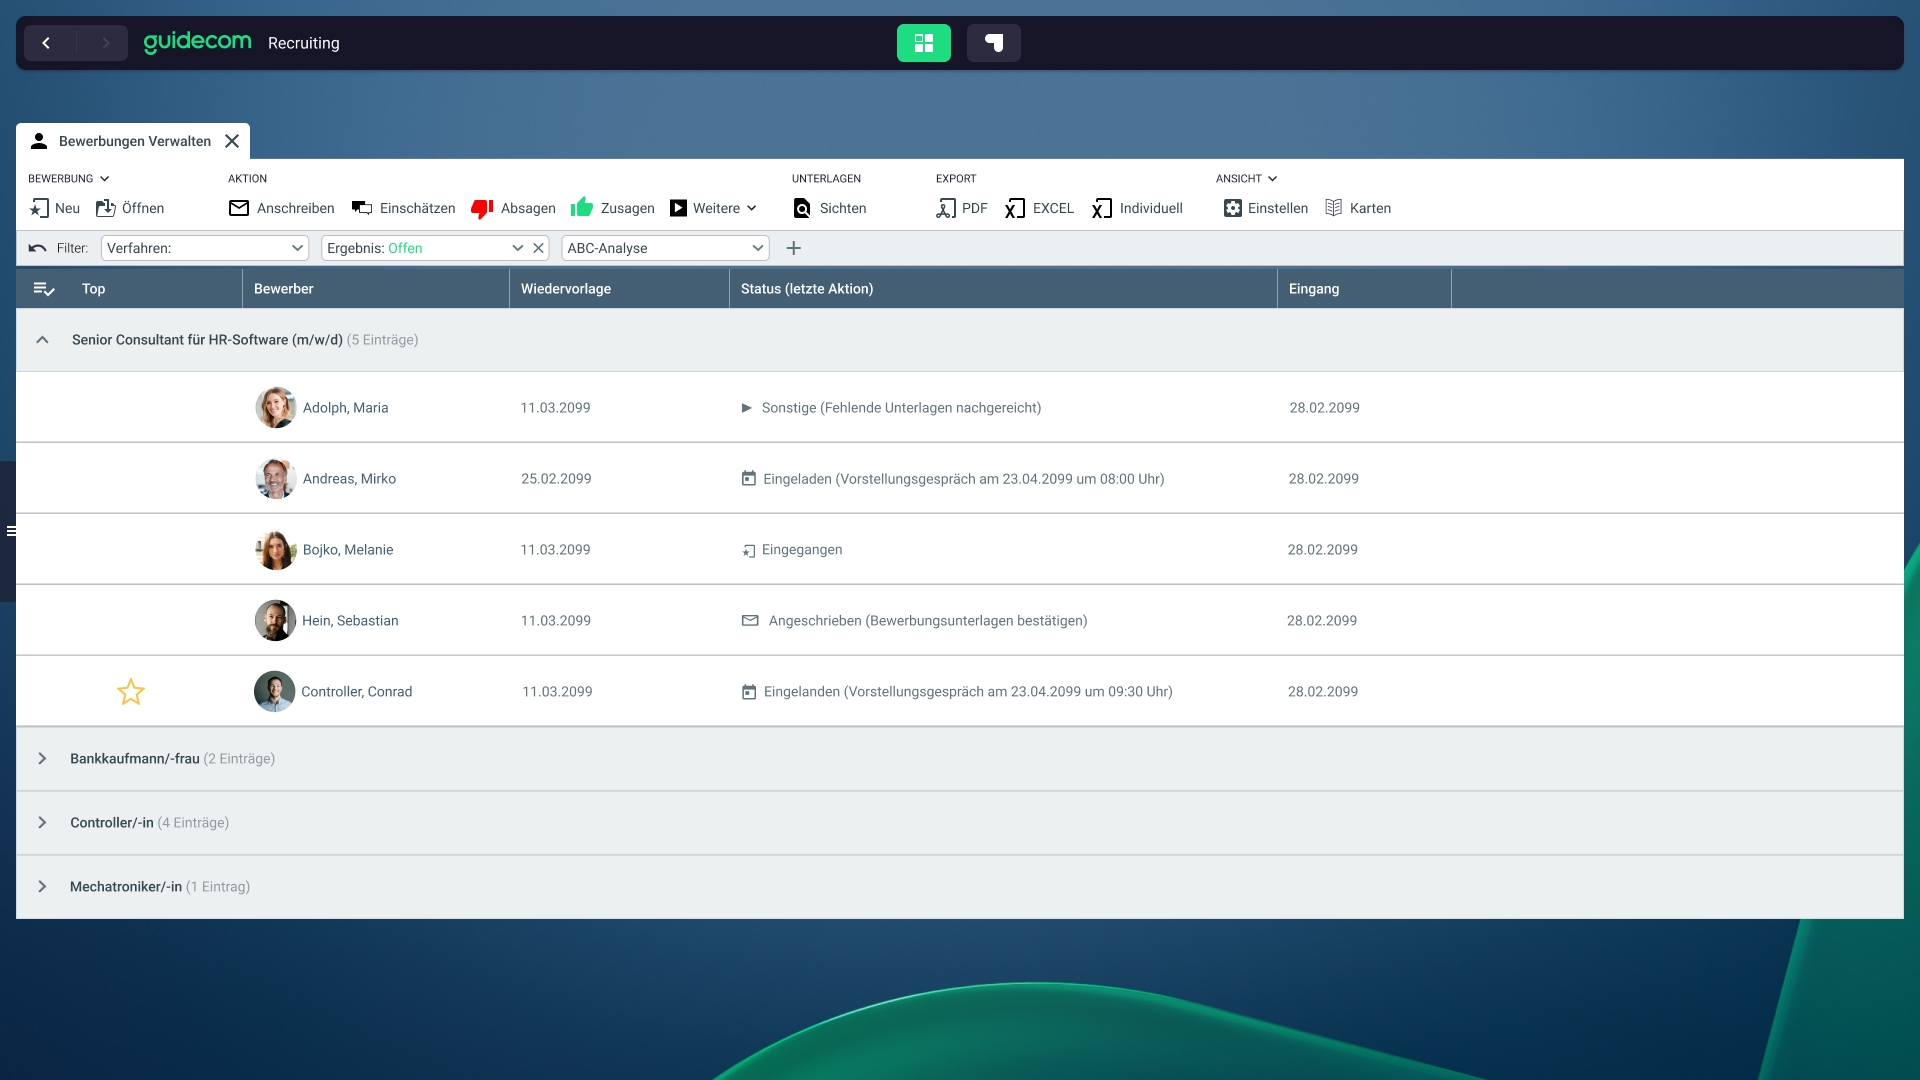1920x1080 pixels.
Task: Clear the Ergebnis: Offen filter
Action: click(538, 248)
